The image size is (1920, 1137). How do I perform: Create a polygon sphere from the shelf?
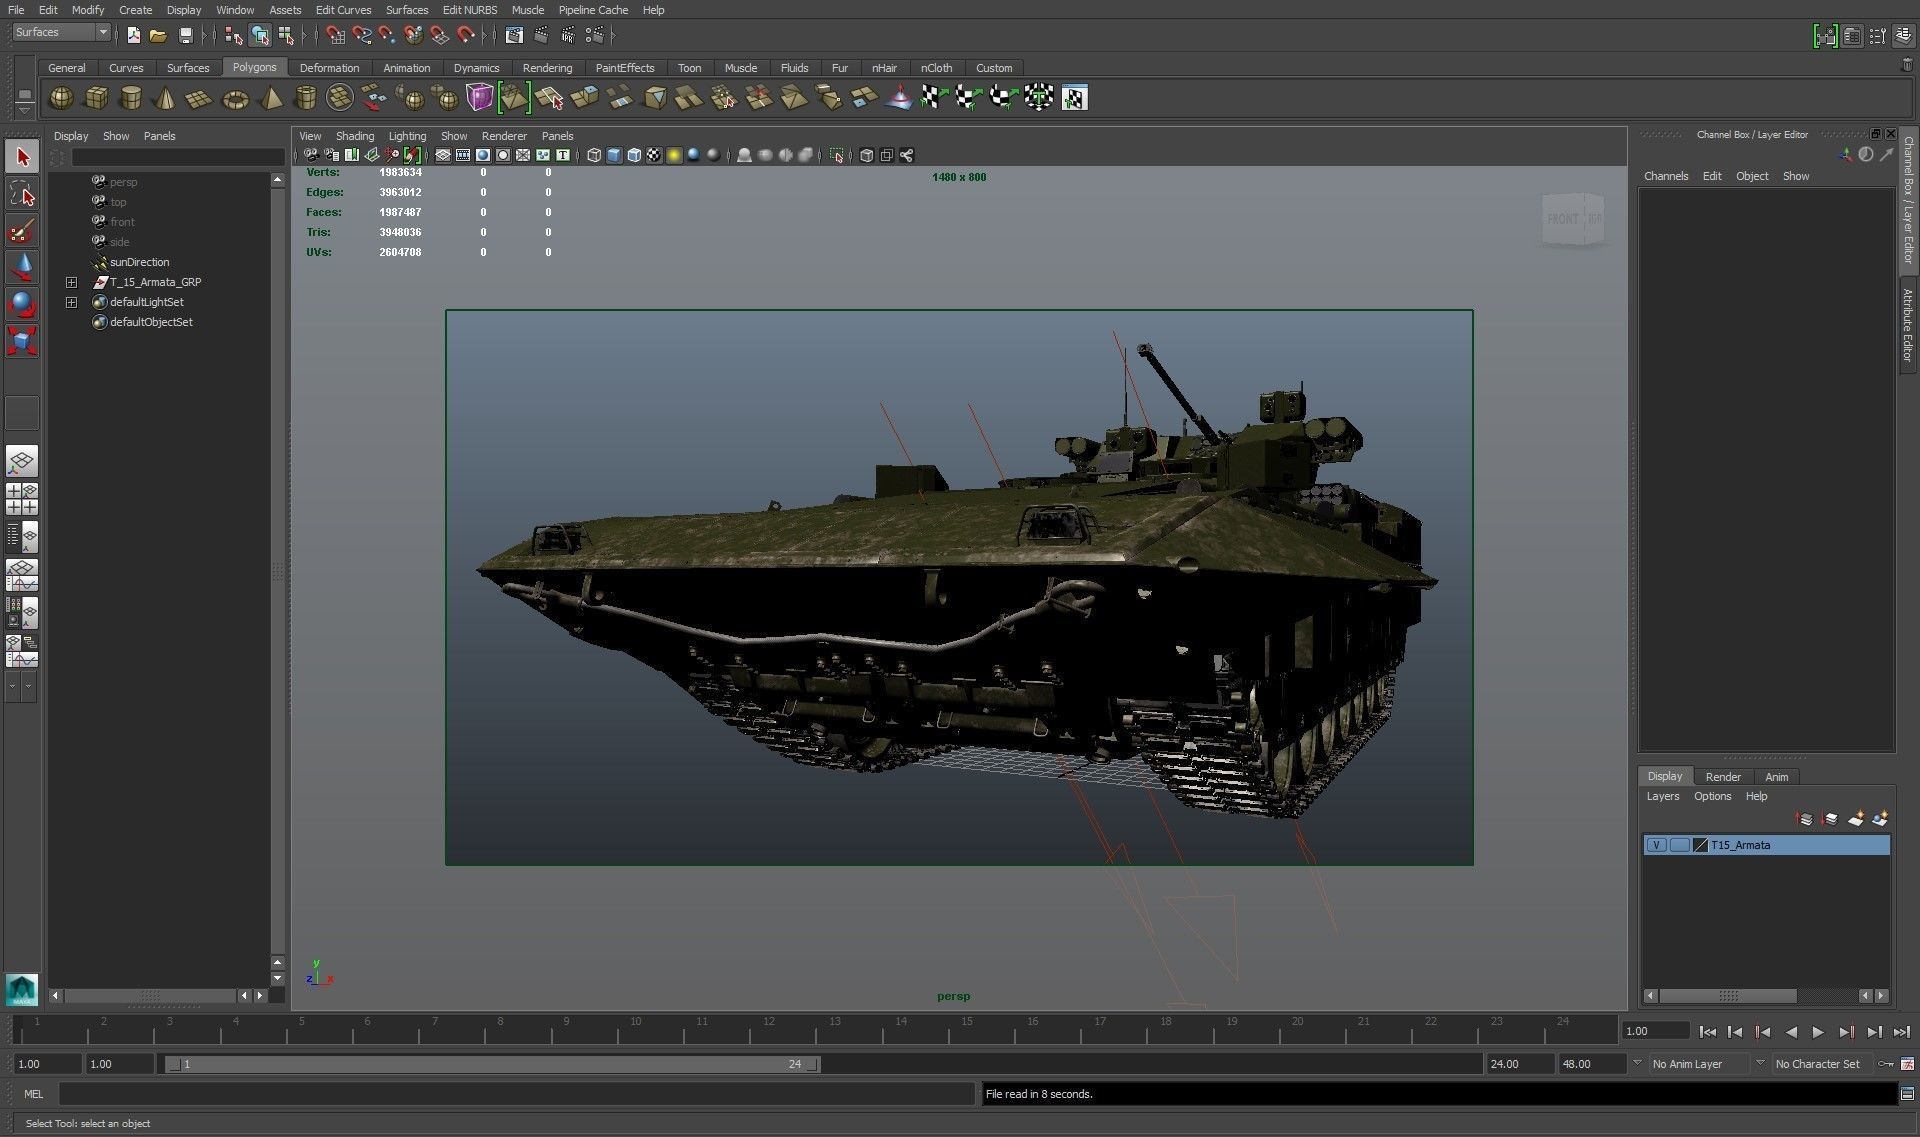61,98
